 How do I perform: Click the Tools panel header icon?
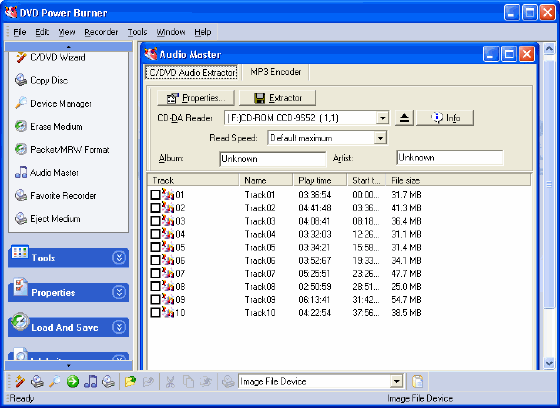20,252
